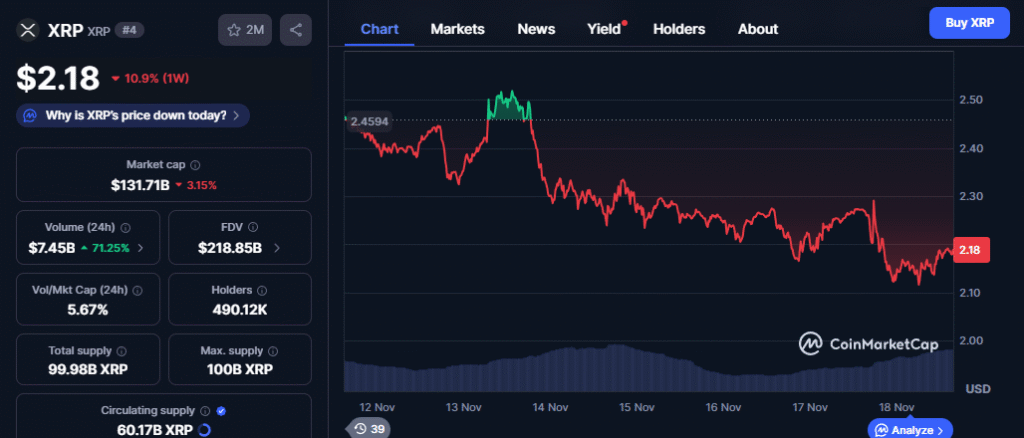Click the red down arrow beside 10.9%
Screen dimensions: 1024x438
(116, 79)
